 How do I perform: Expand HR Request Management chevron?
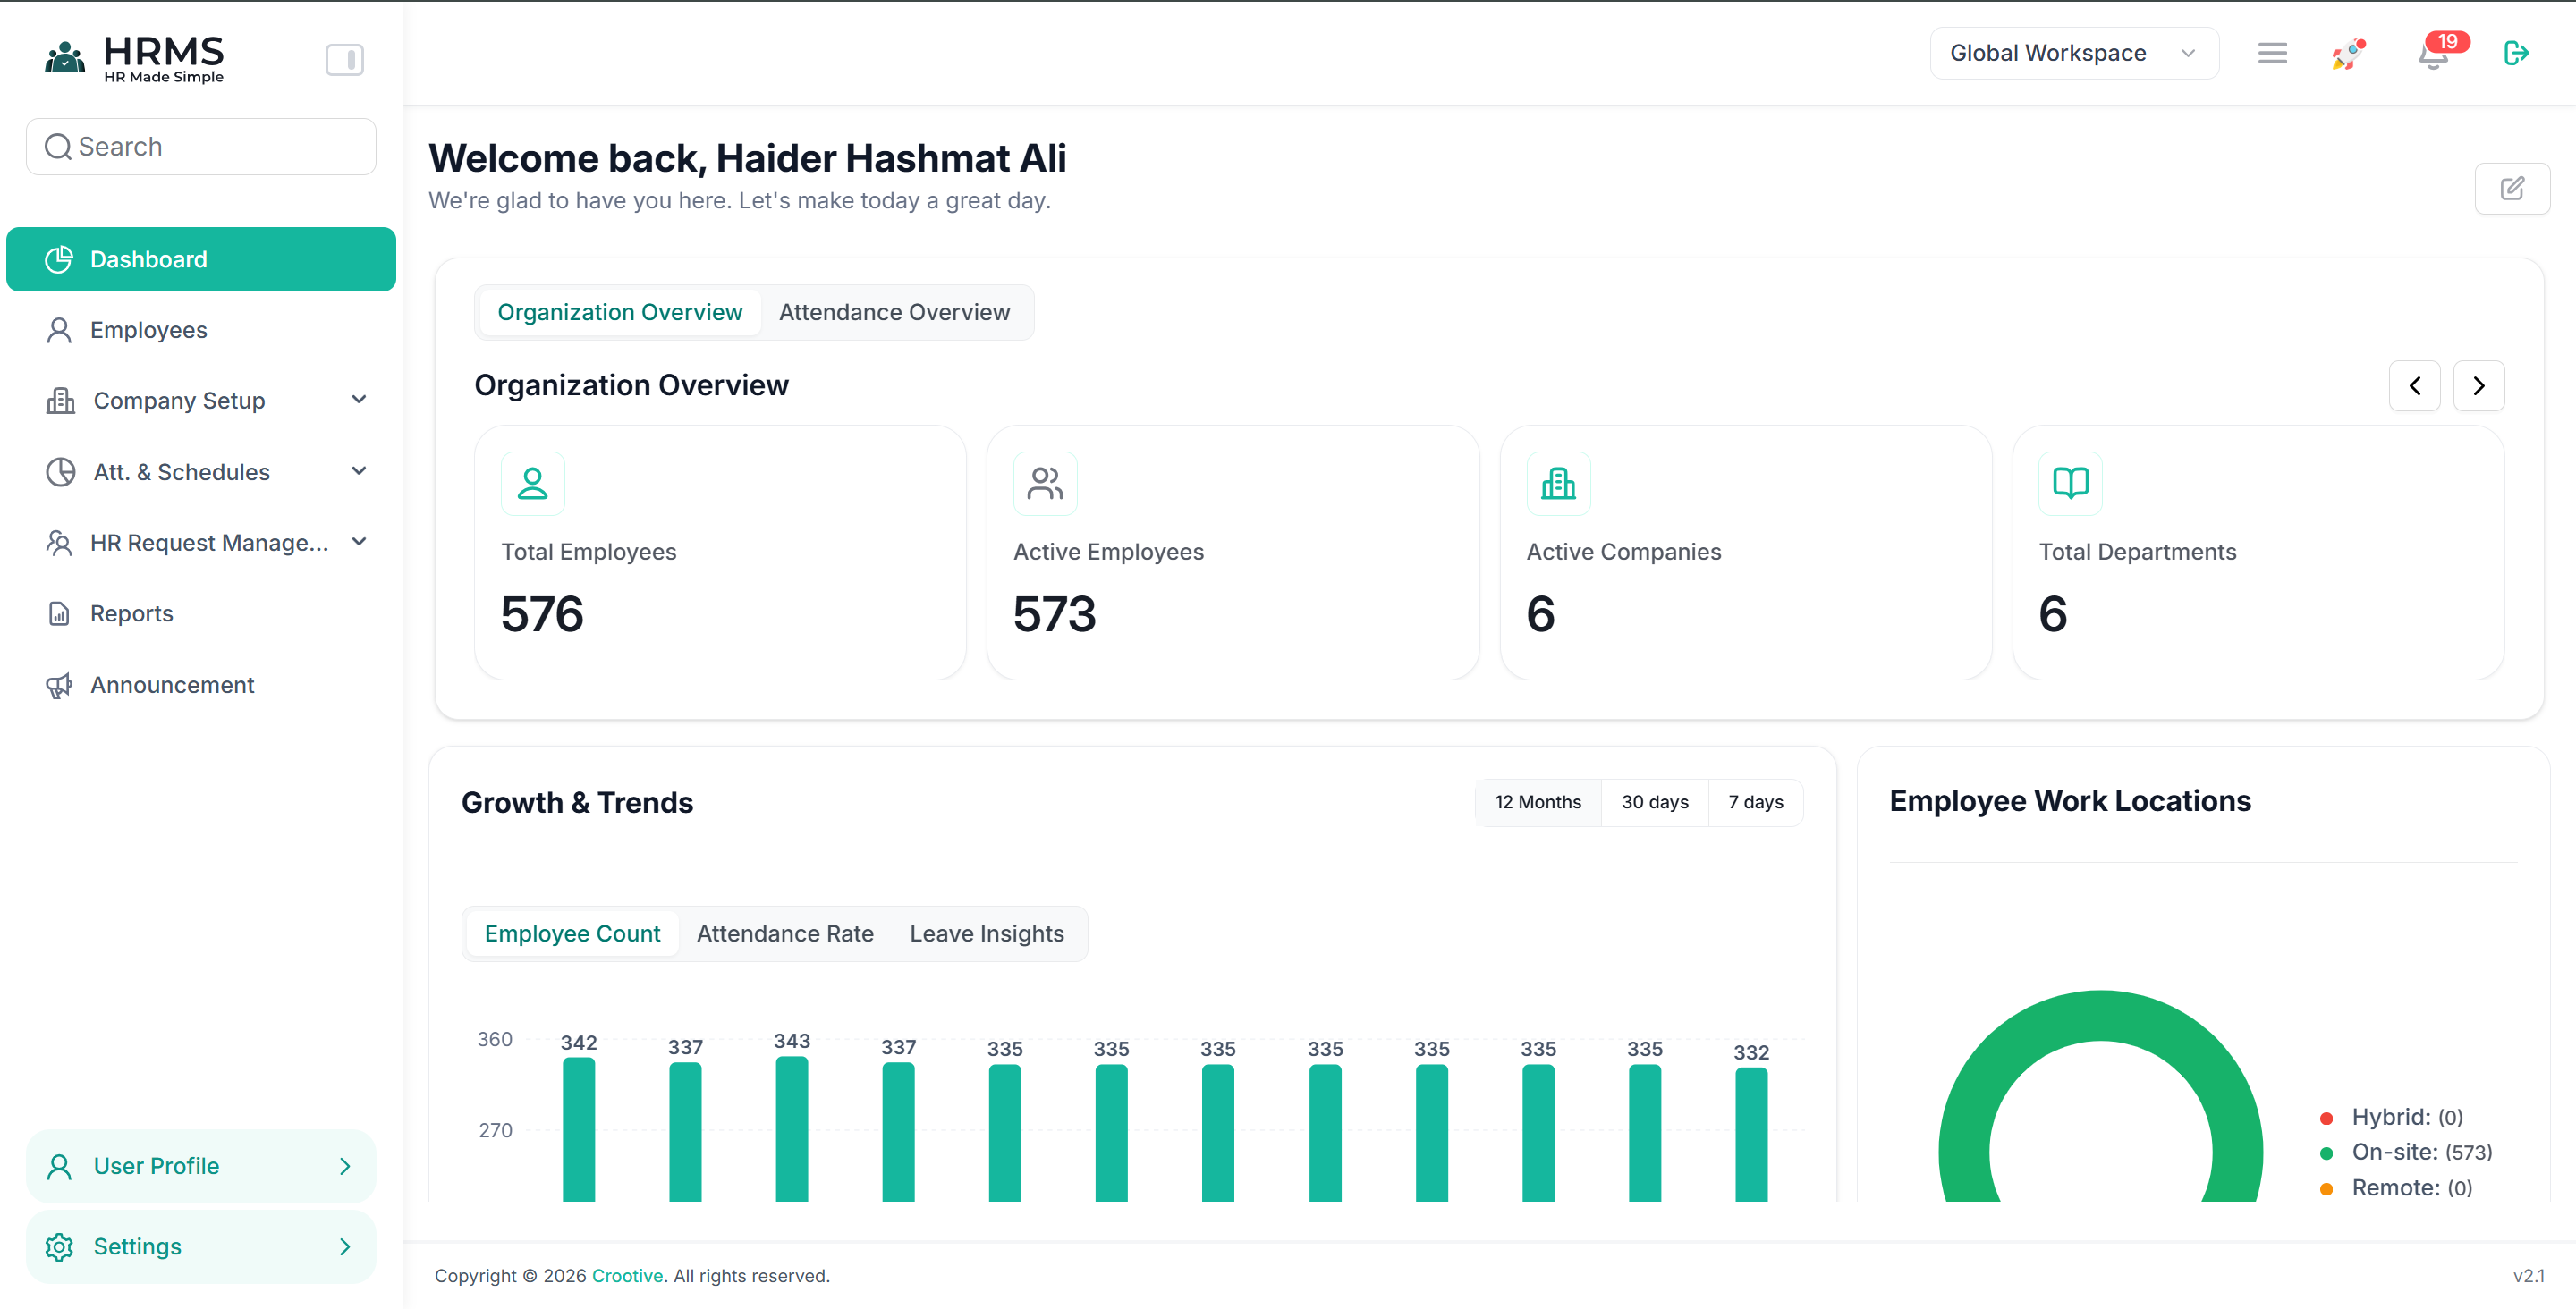tap(359, 542)
